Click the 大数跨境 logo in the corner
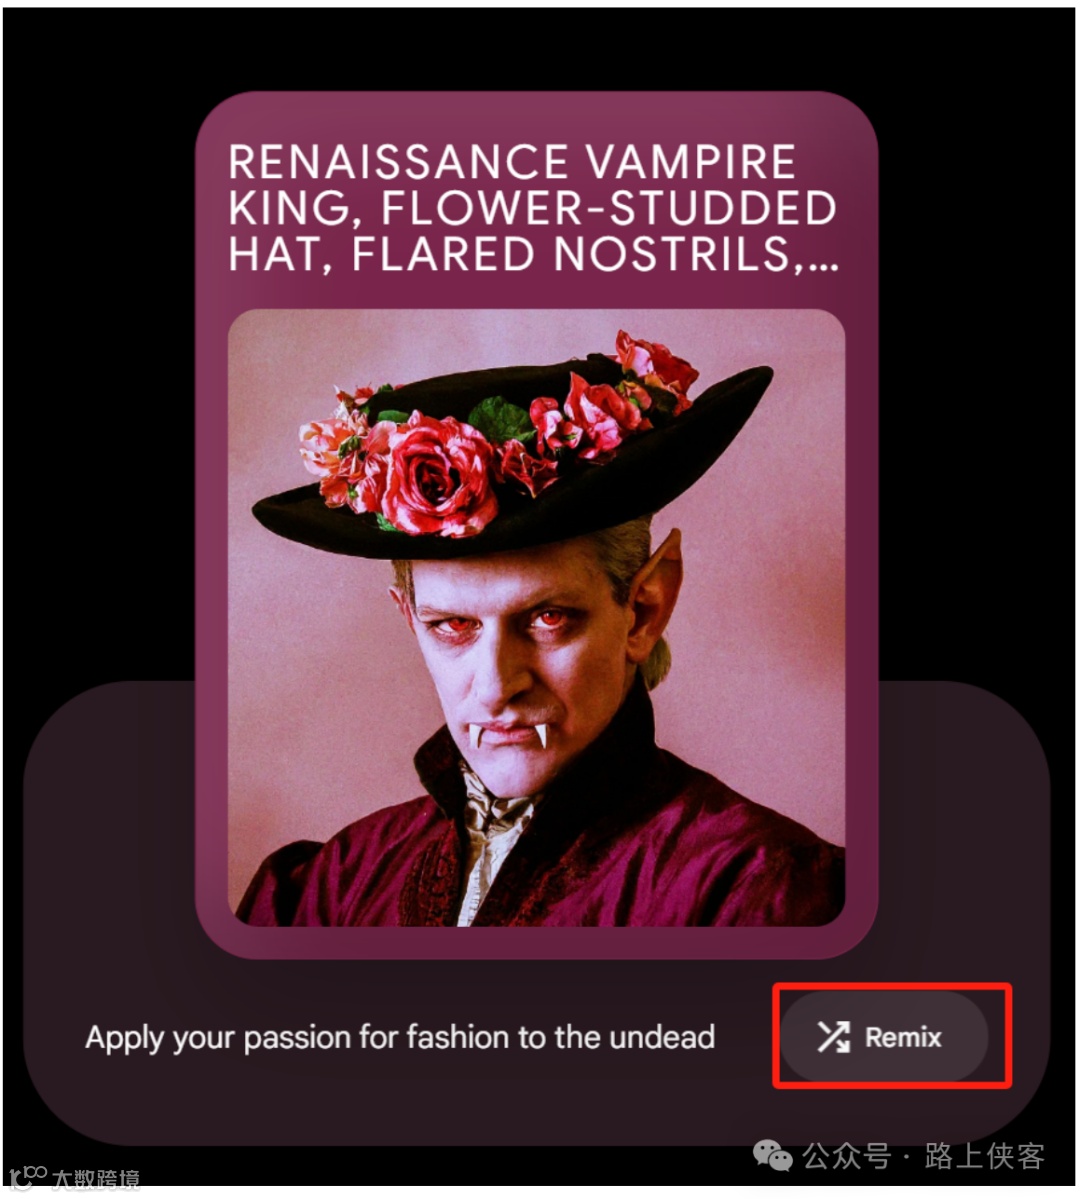 coord(74,1178)
